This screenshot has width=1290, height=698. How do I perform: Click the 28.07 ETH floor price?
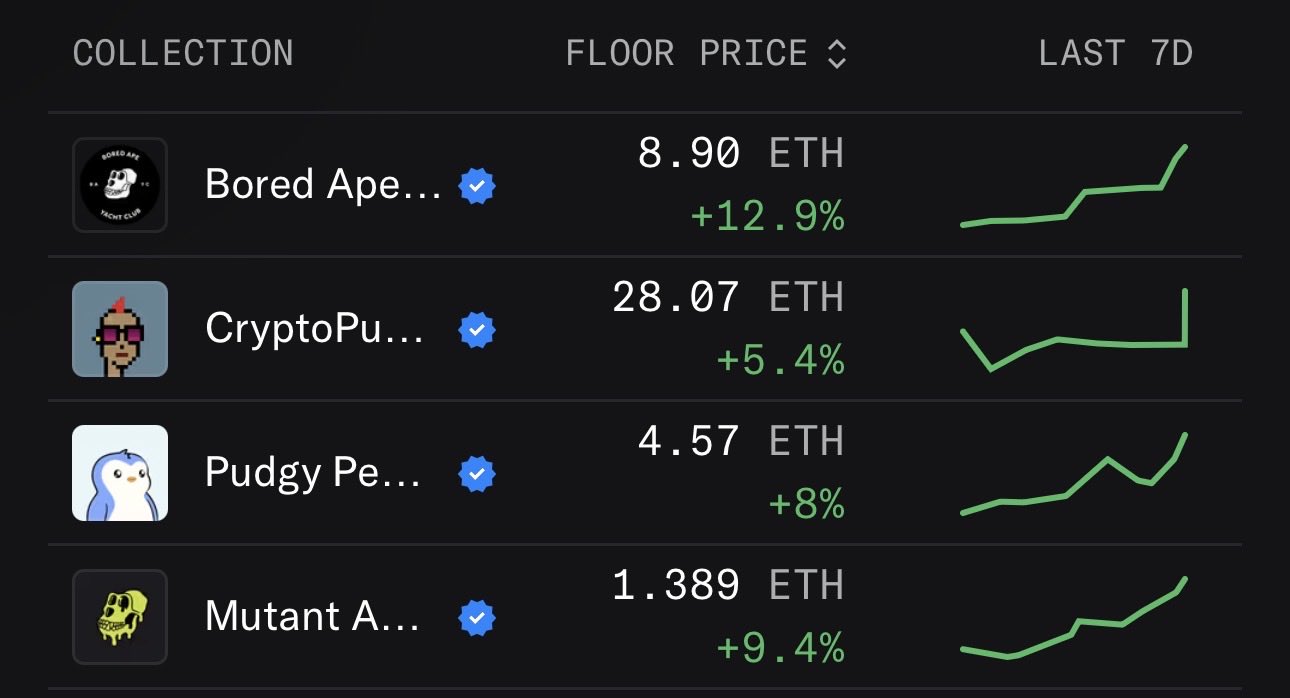(728, 298)
